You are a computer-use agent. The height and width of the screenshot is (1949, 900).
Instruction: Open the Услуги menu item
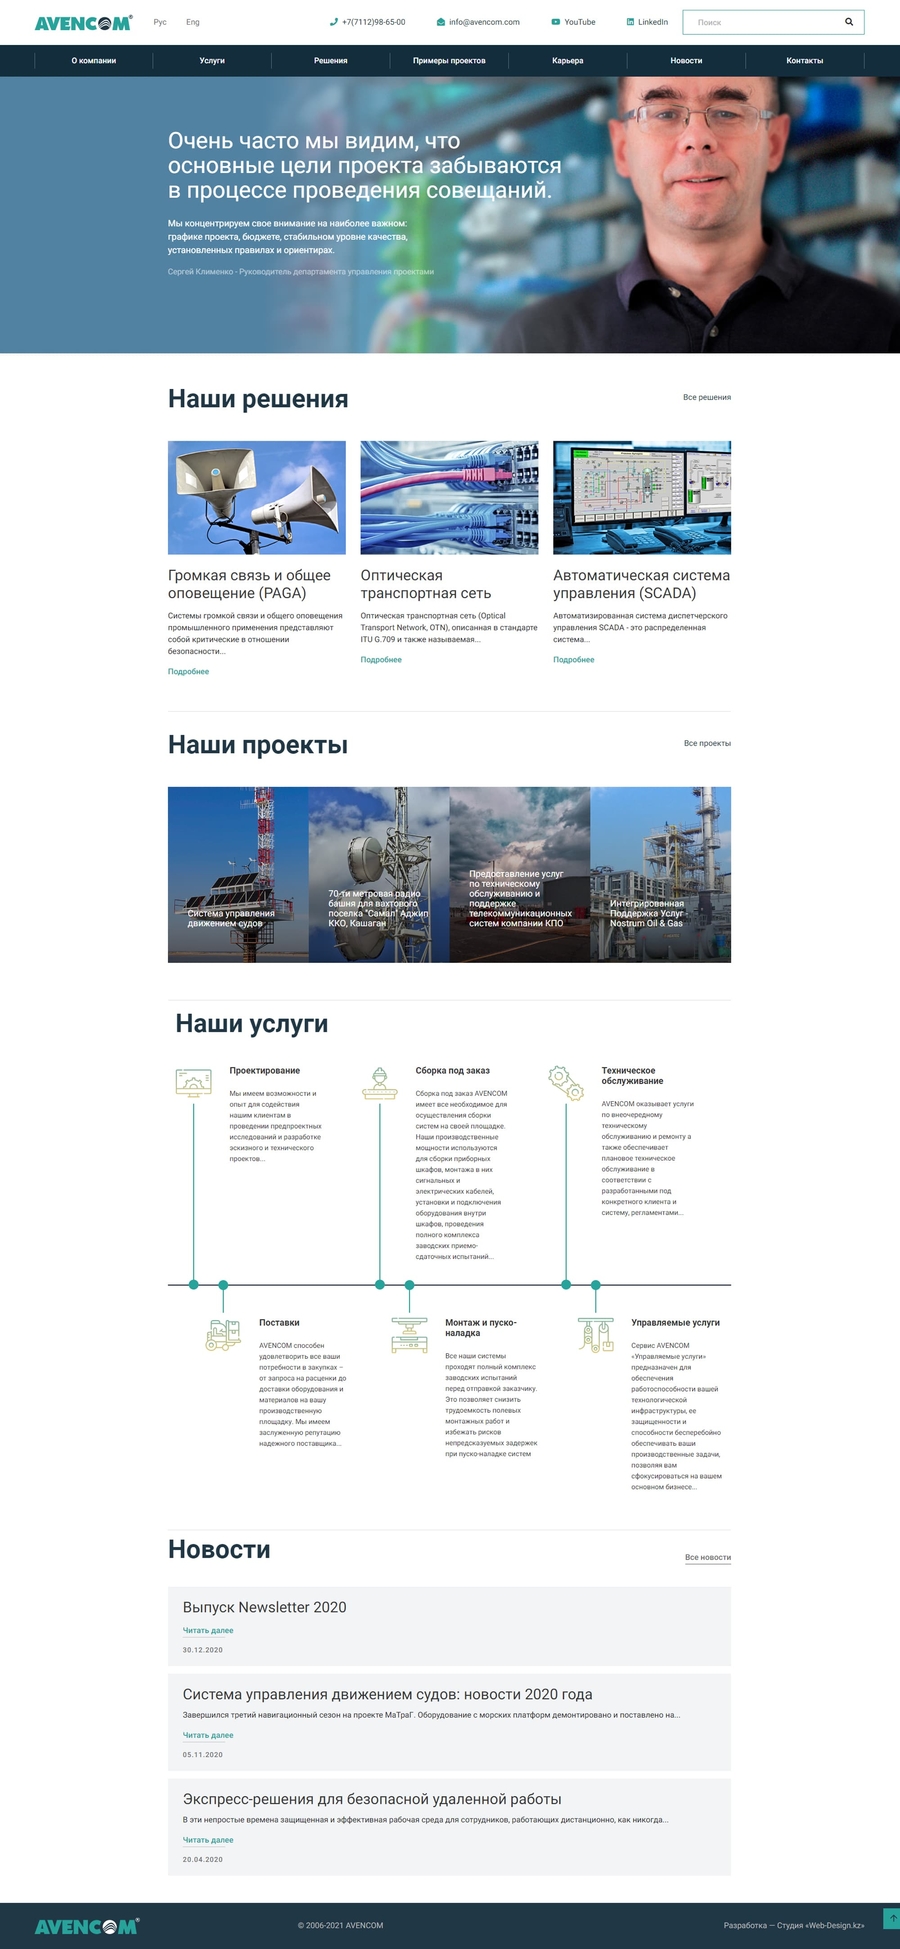coord(212,61)
